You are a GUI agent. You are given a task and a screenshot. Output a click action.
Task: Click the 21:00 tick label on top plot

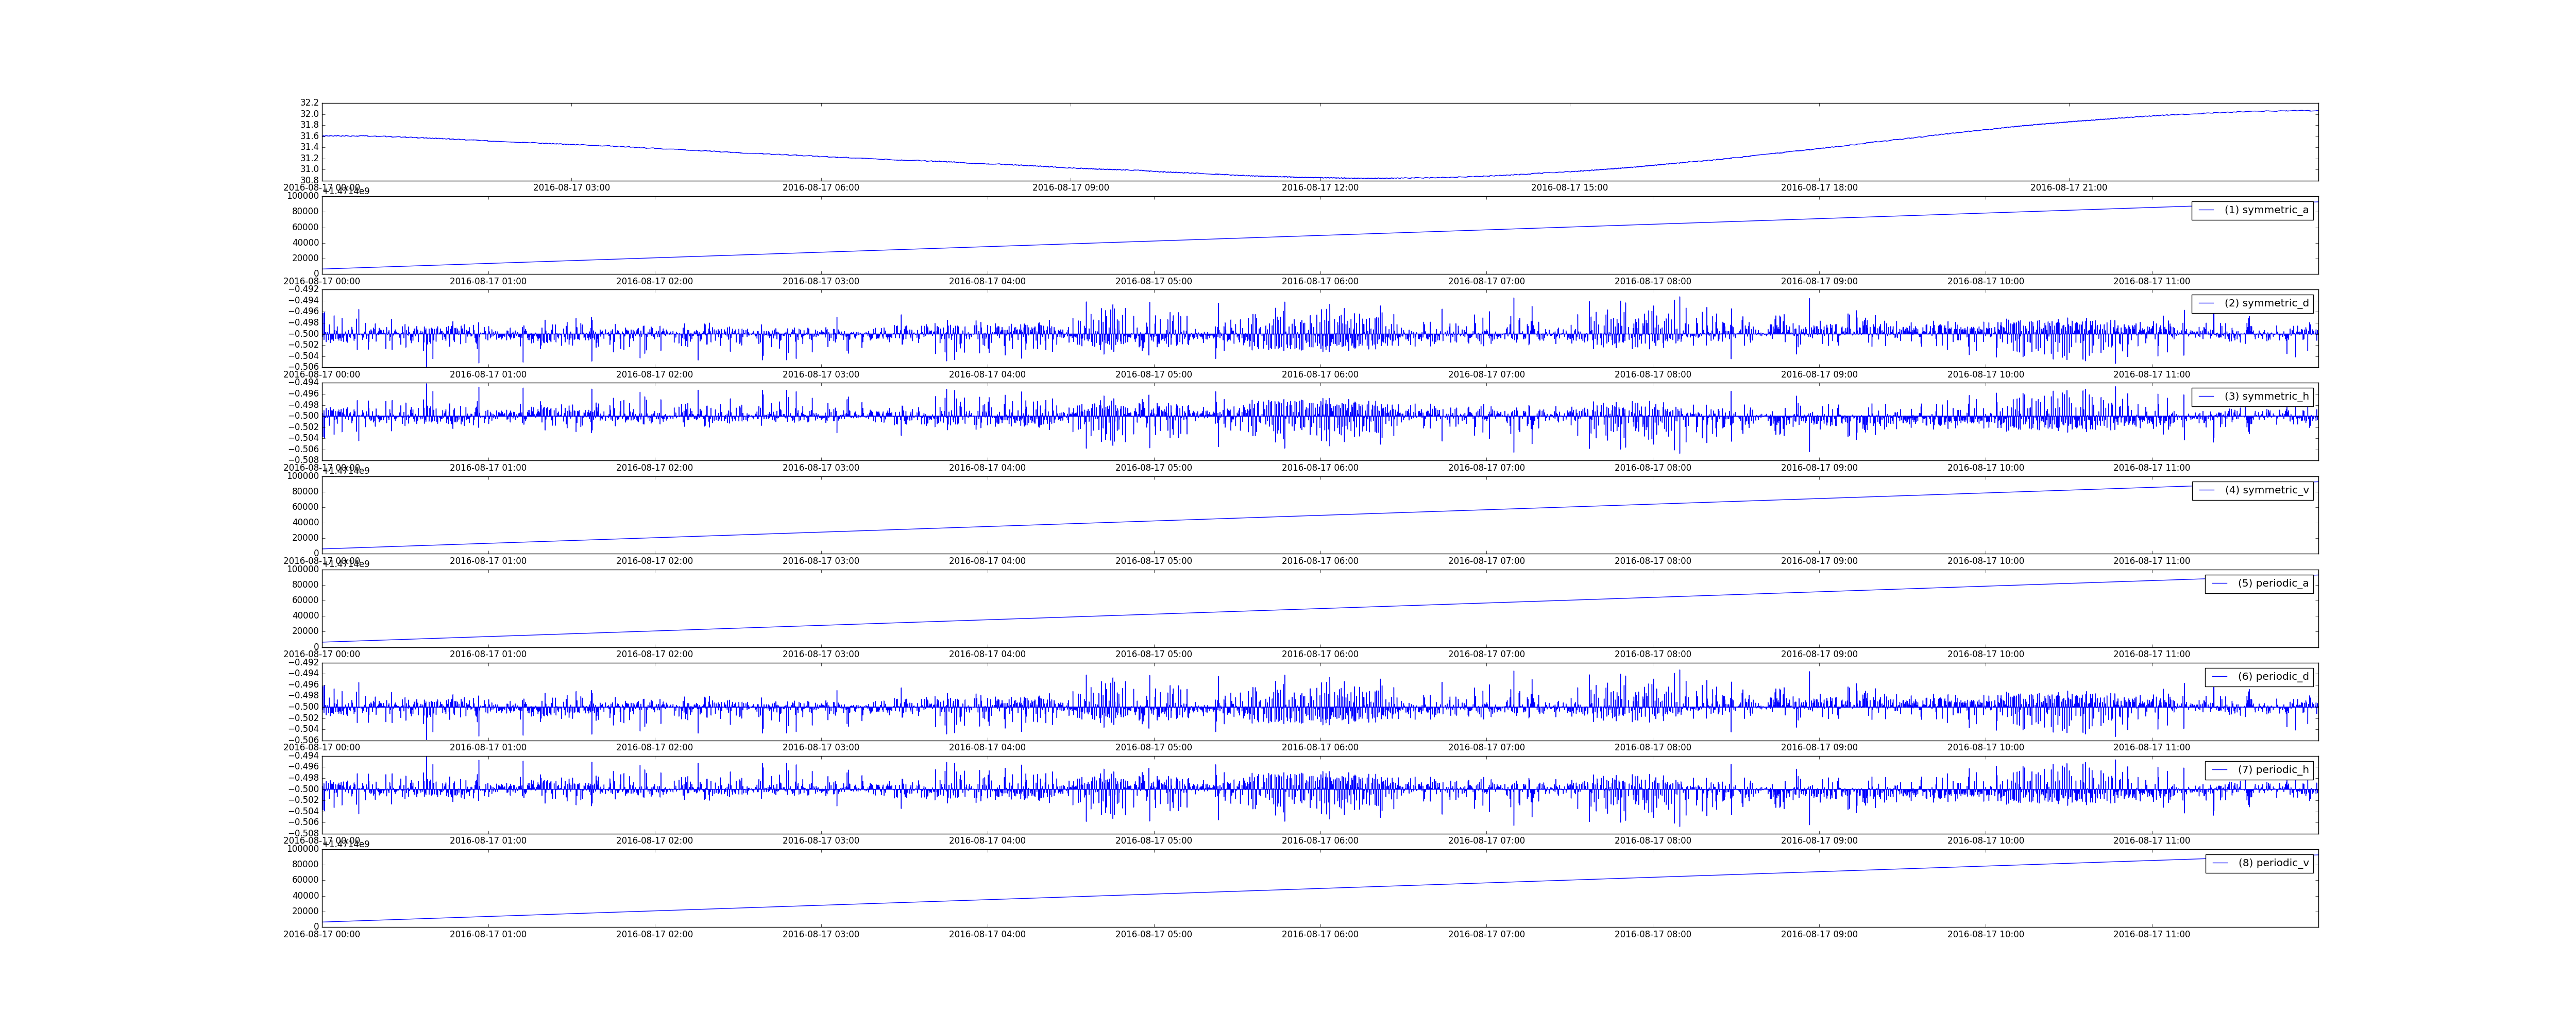click(x=2068, y=188)
